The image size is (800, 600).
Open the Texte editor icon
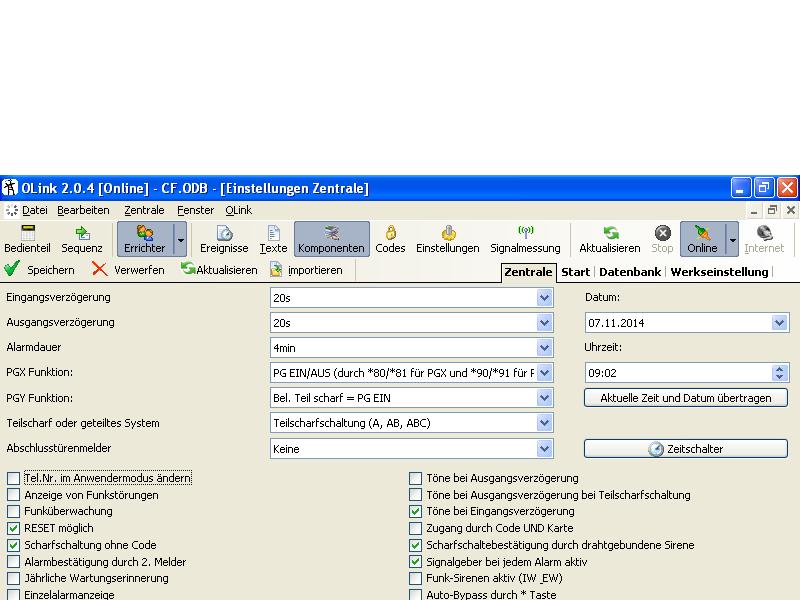tap(273, 238)
